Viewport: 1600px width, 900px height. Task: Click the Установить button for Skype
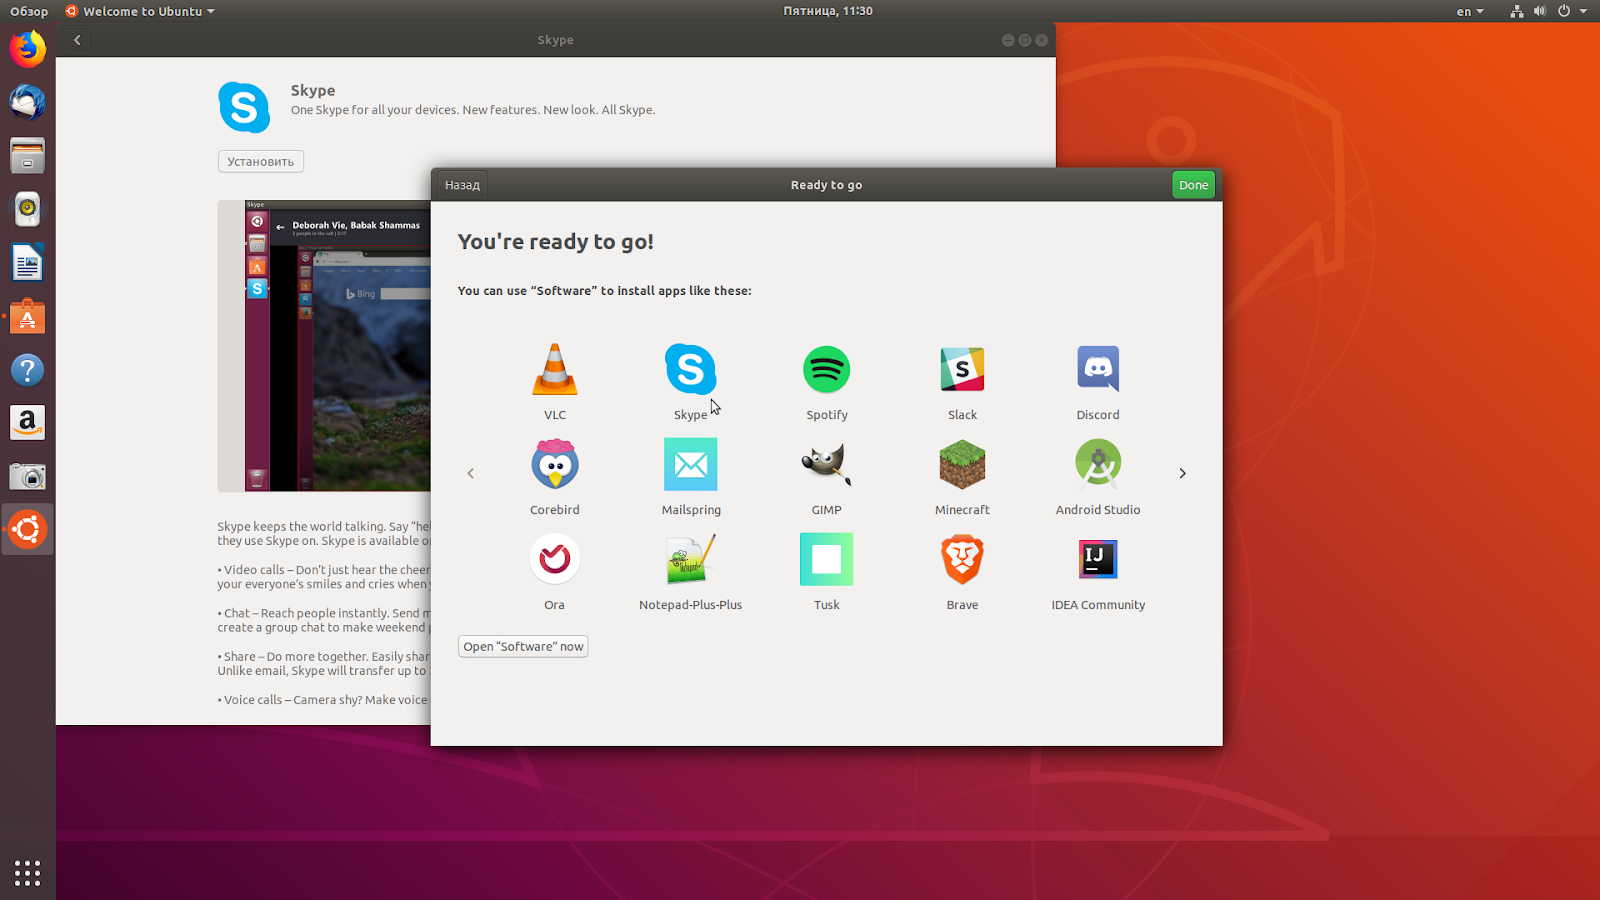click(x=261, y=161)
